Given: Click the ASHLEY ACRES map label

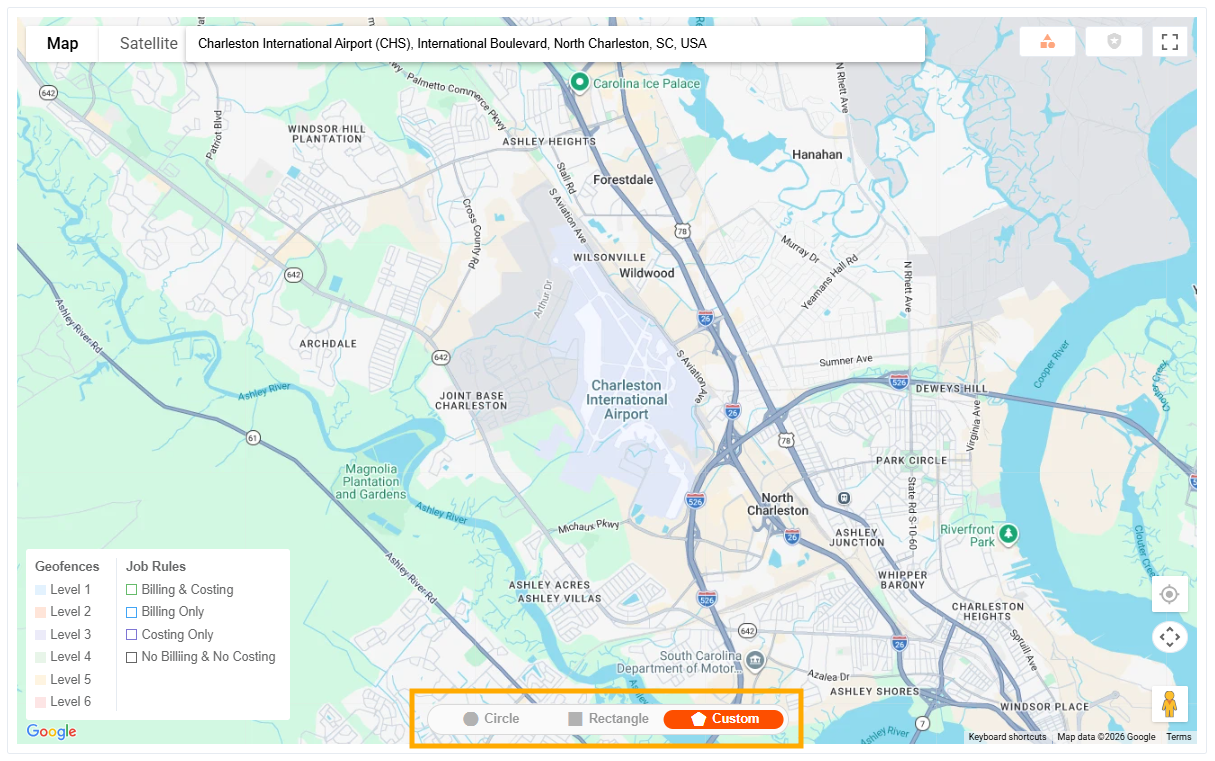Looking at the screenshot, I should pos(549,585).
